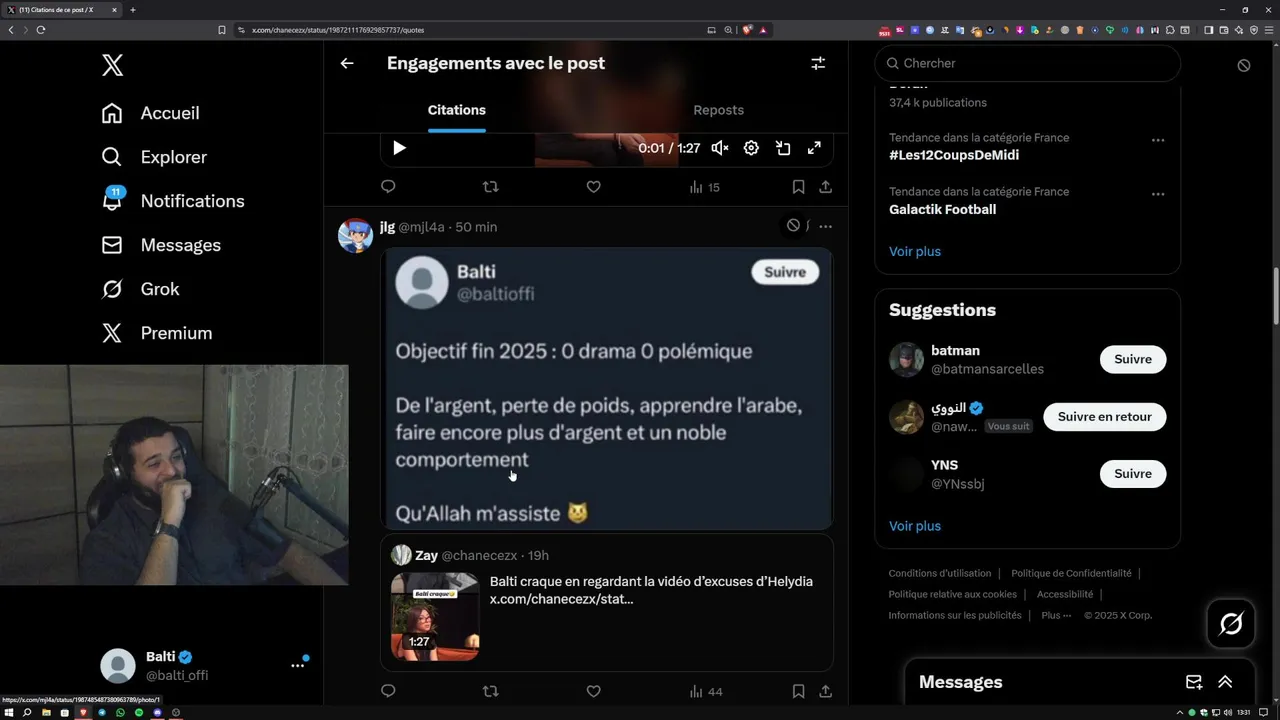The width and height of the screenshot is (1280, 720).
Task: Open Grok from the left sidebar
Action: tap(140, 289)
